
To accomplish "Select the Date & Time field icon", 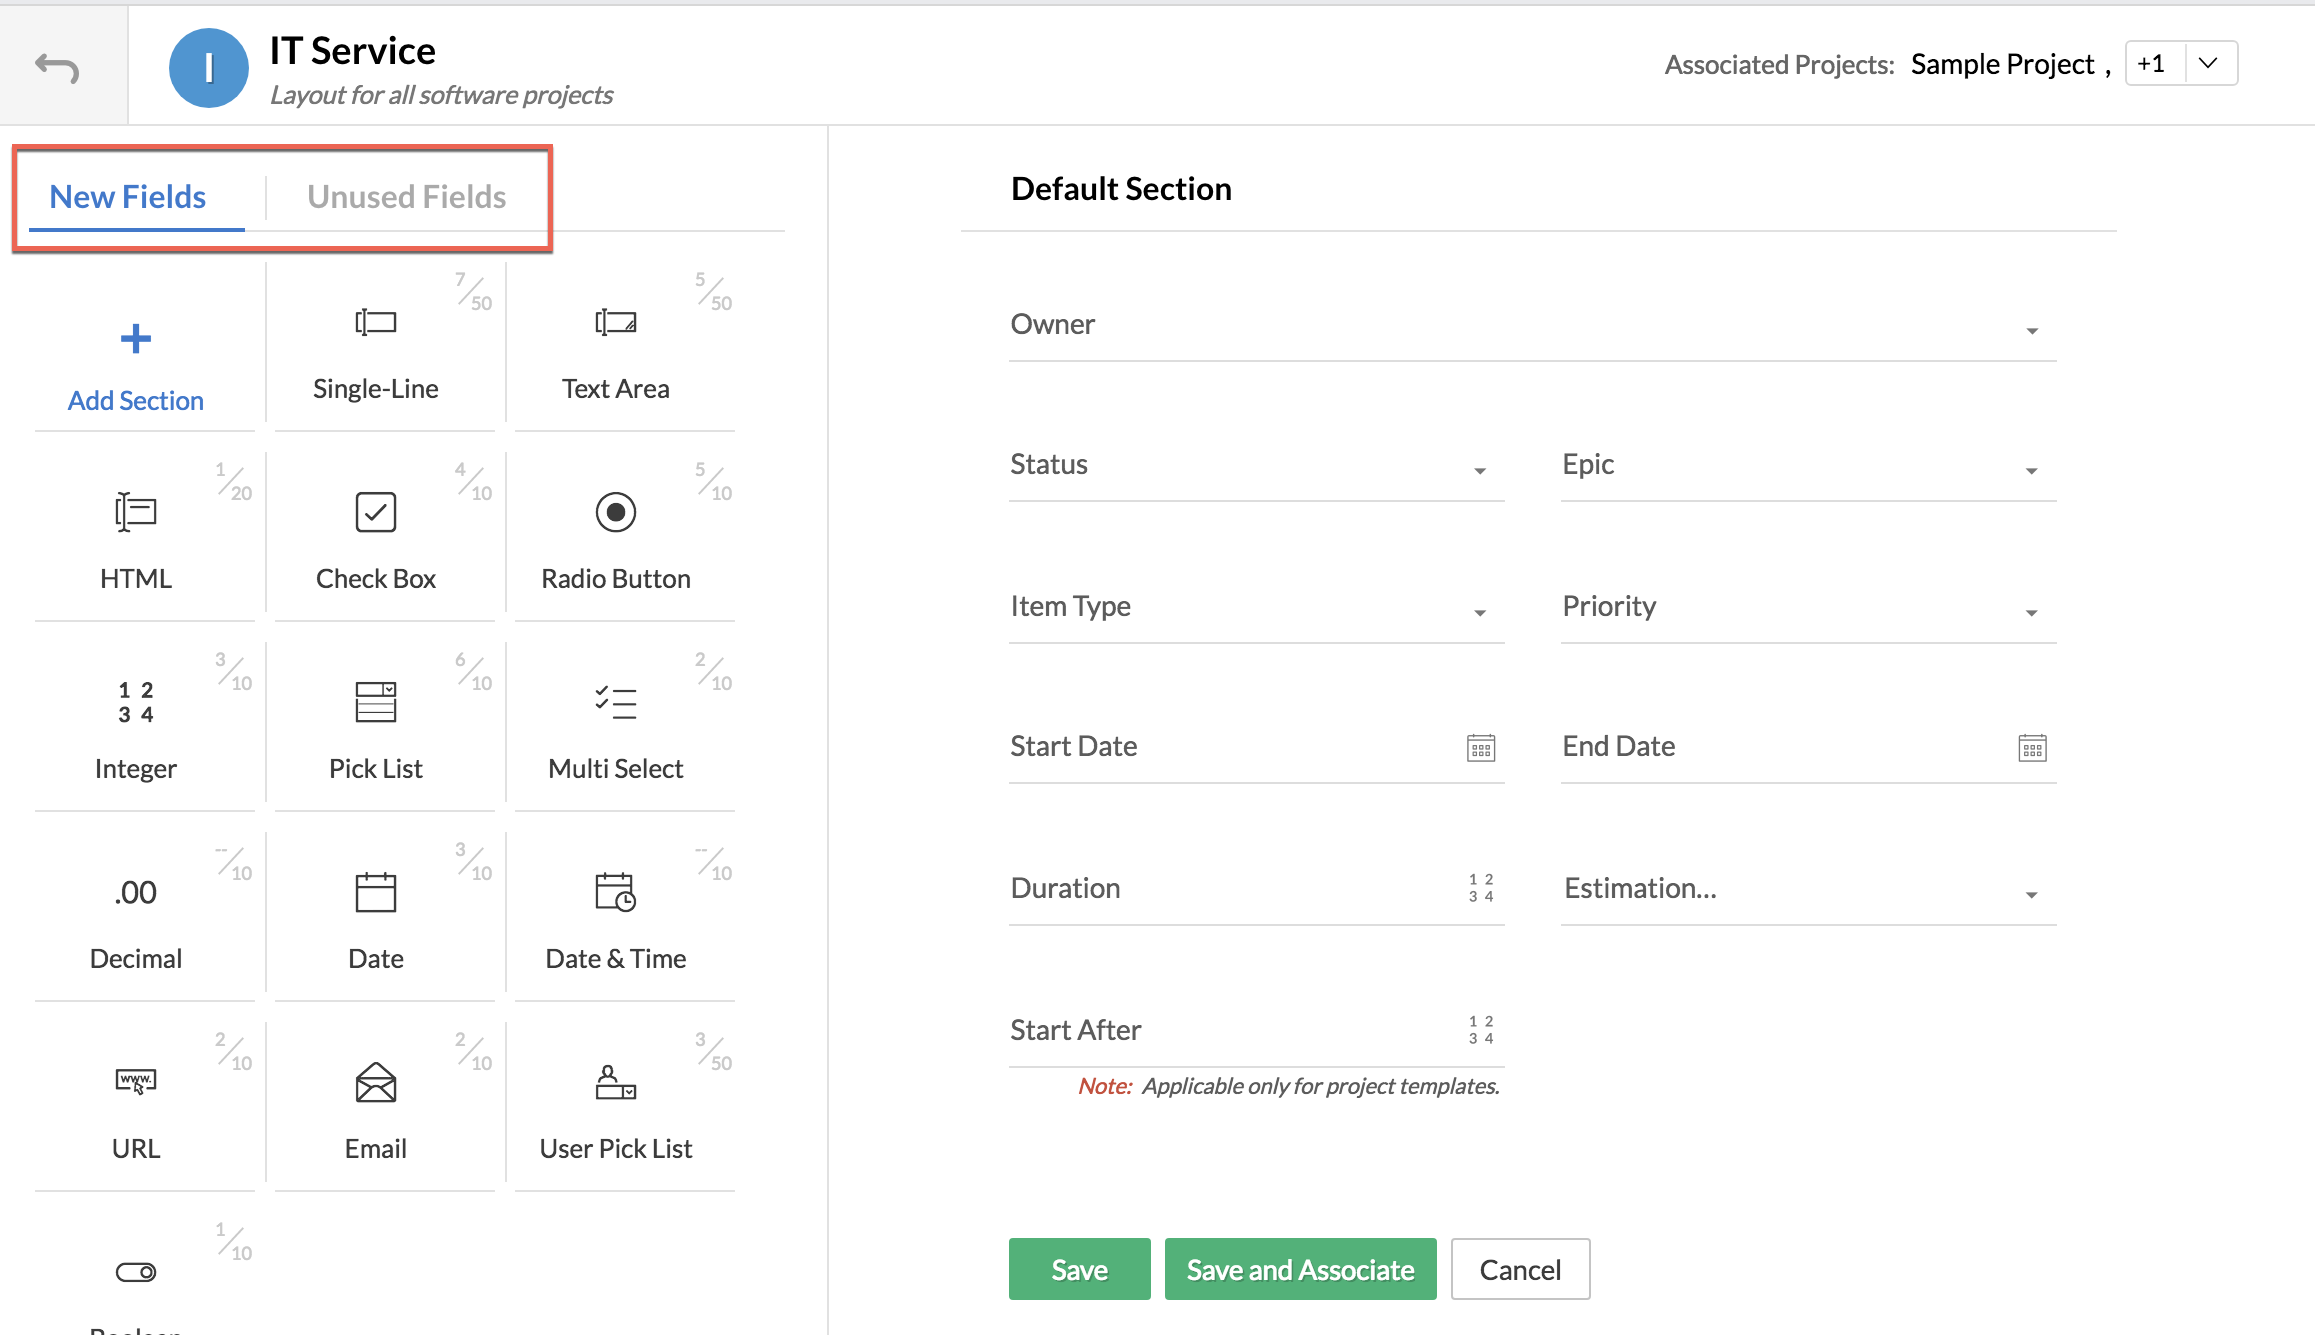I will [x=615, y=892].
